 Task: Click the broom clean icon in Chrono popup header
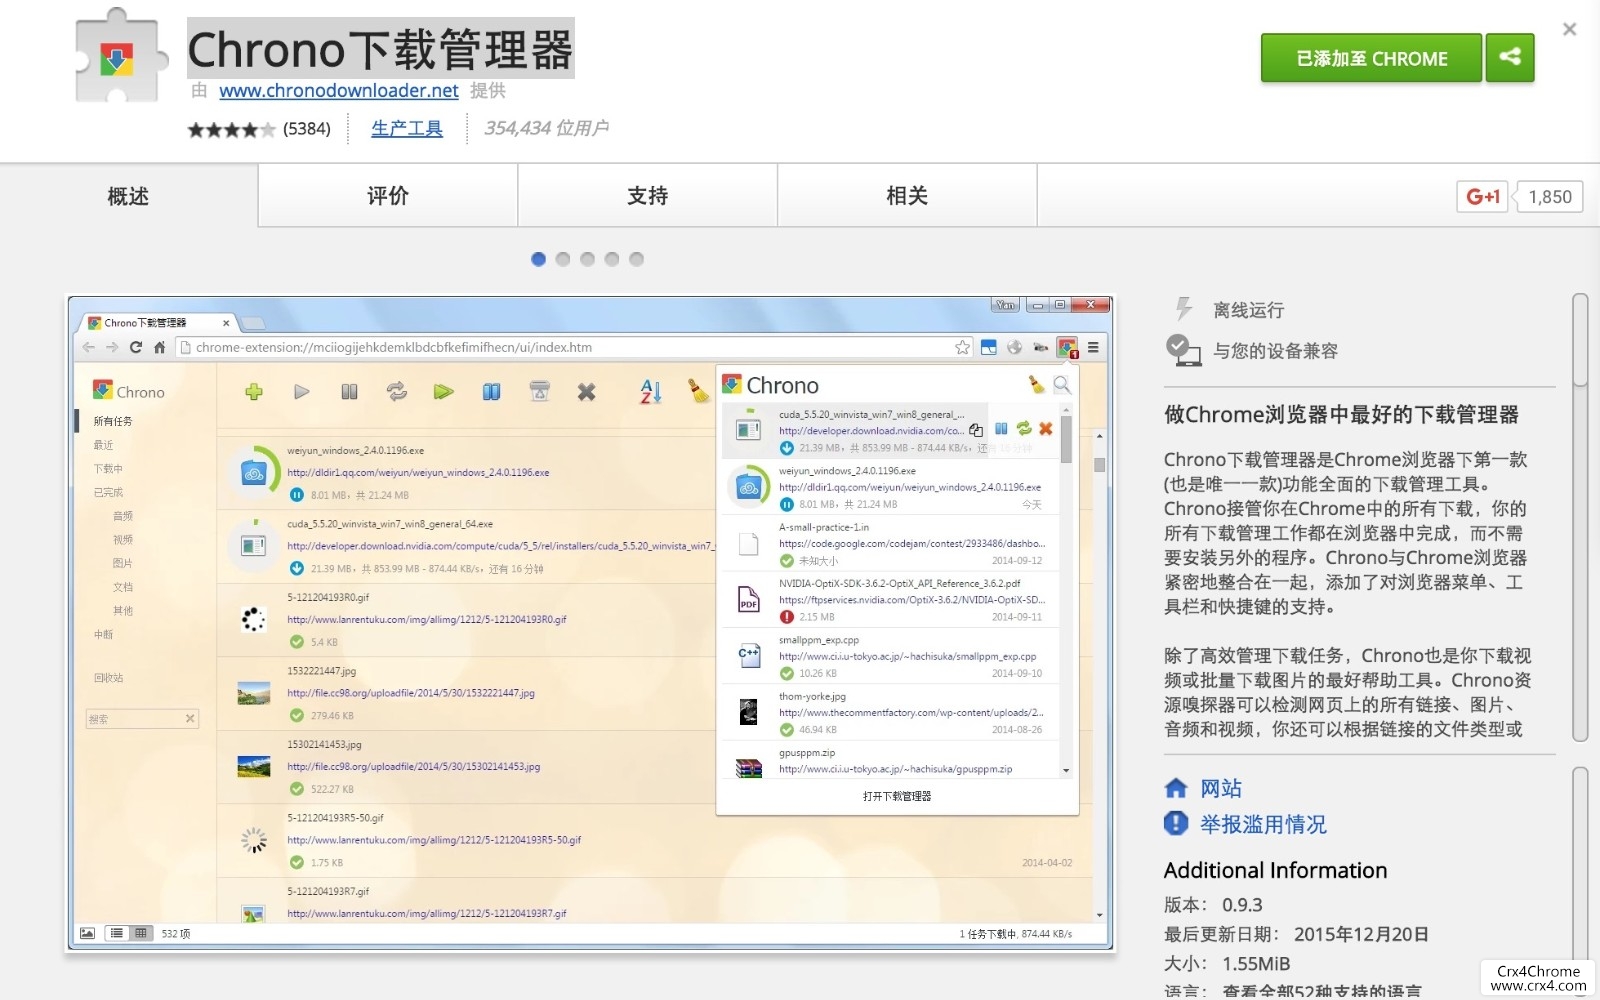click(x=1036, y=384)
